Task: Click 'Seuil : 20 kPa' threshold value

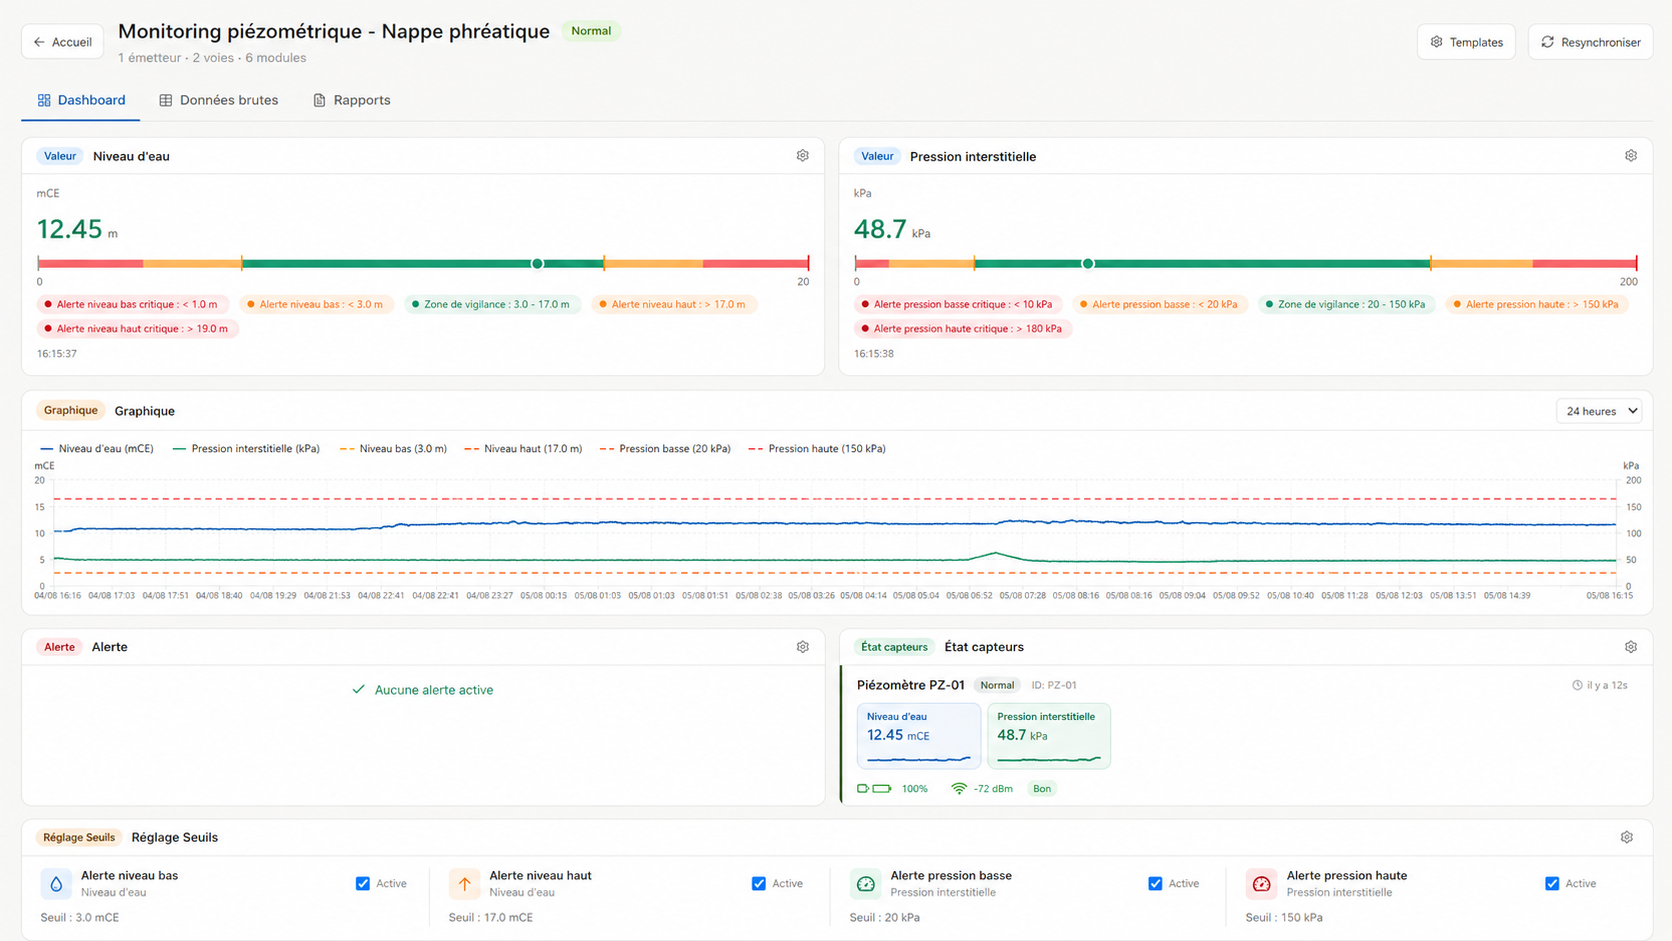Action: pos(884,917)
